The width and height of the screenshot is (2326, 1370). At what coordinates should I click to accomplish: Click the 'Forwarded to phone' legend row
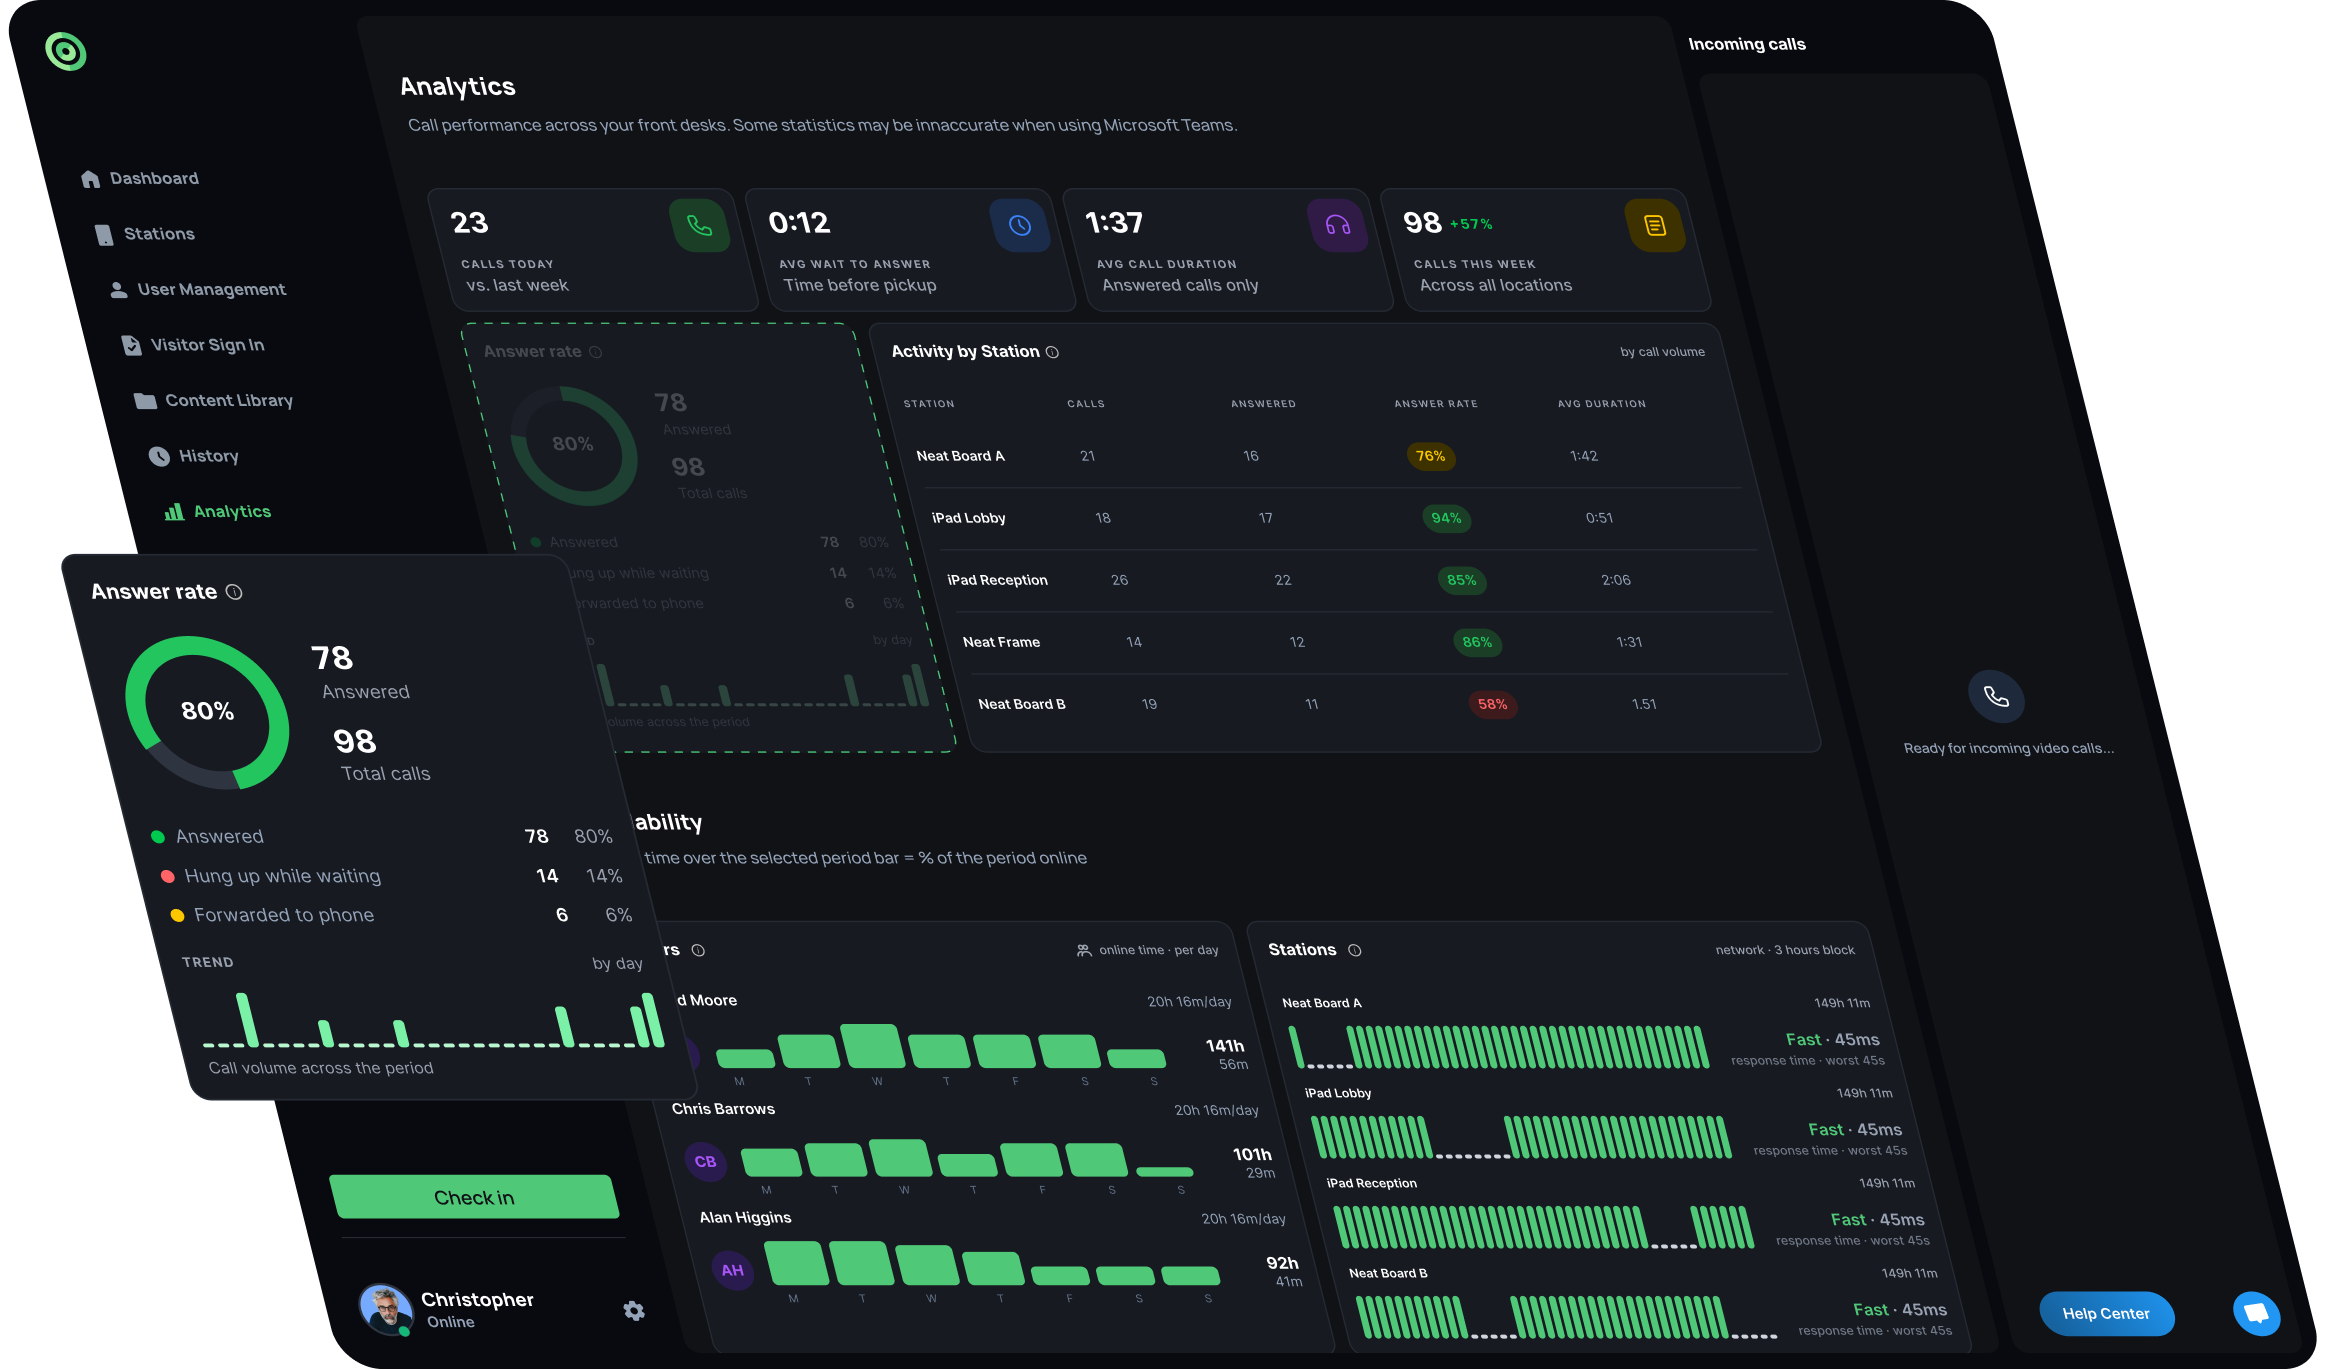point(402,915)
